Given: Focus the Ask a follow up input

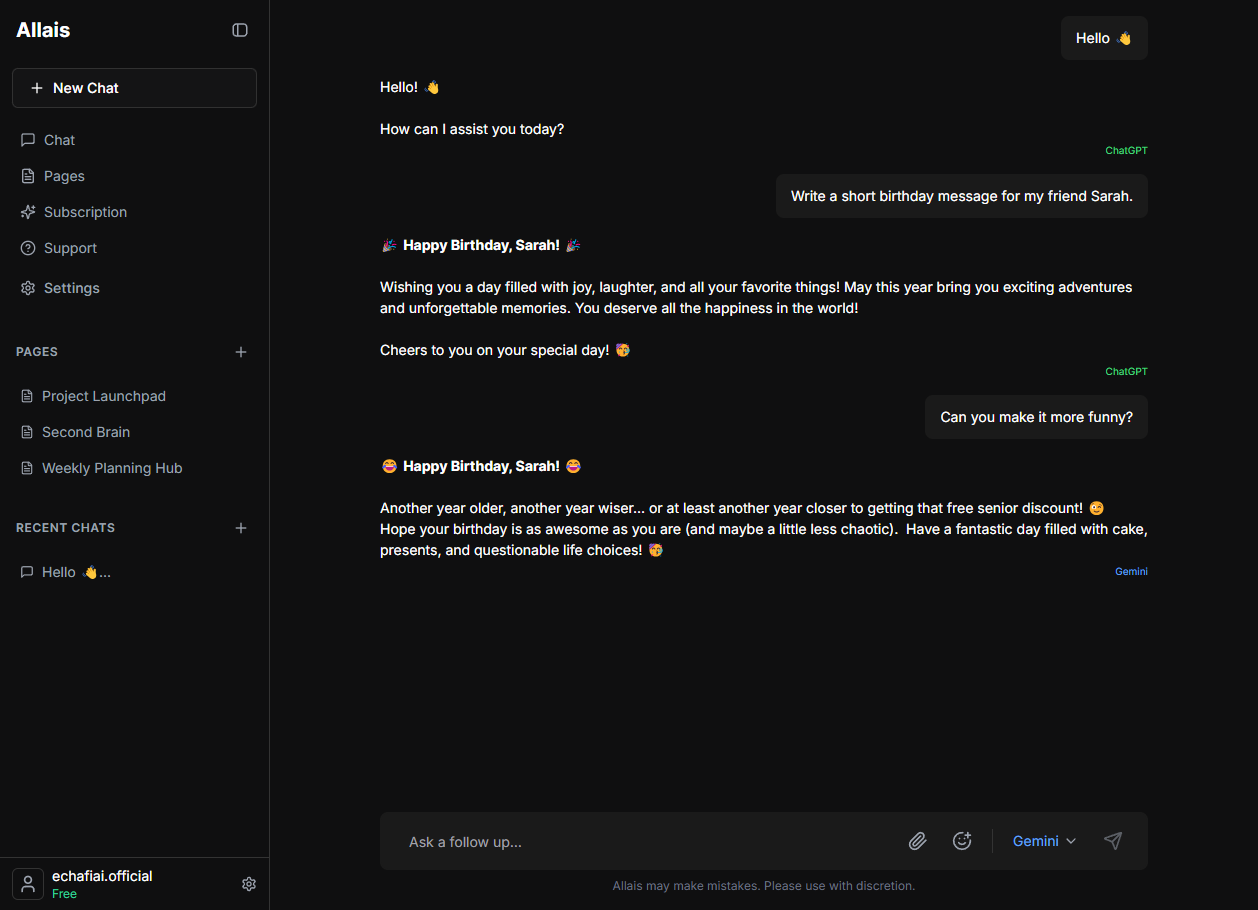Looking at the screenshot, I should 640,842.
